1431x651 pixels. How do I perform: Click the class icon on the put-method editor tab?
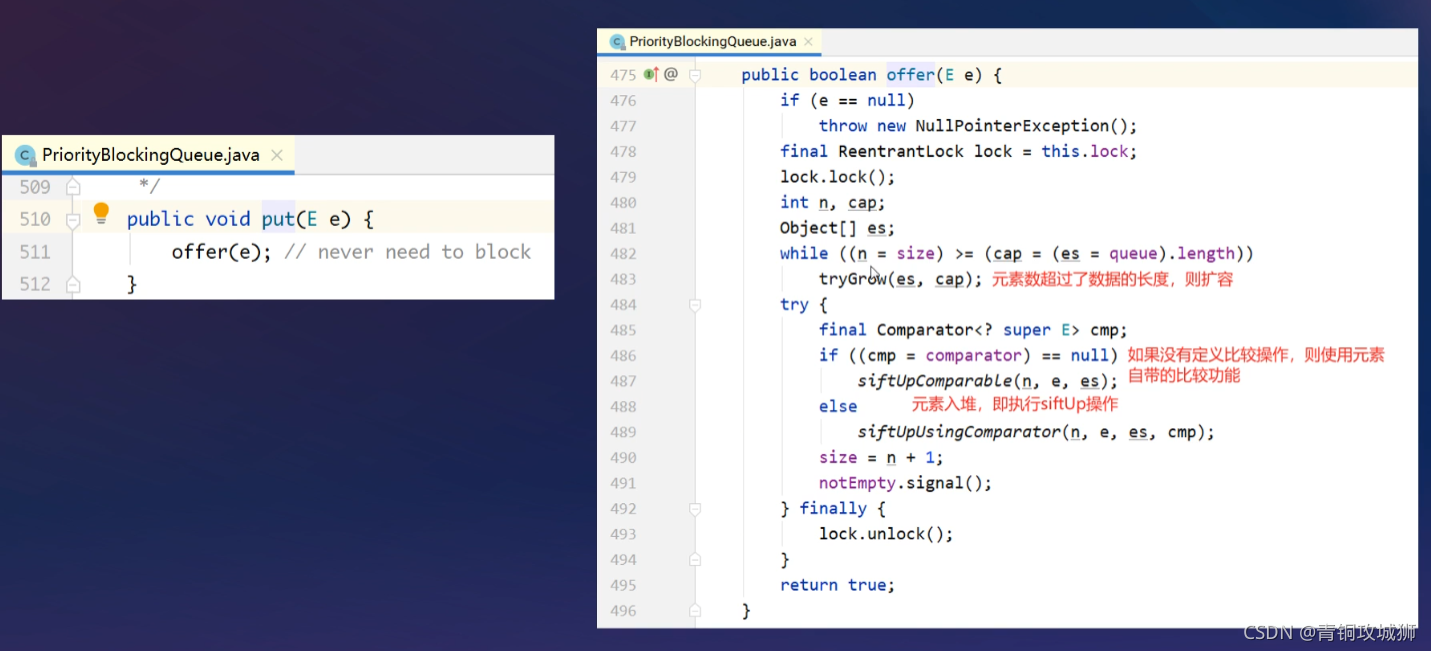(25, 155)
